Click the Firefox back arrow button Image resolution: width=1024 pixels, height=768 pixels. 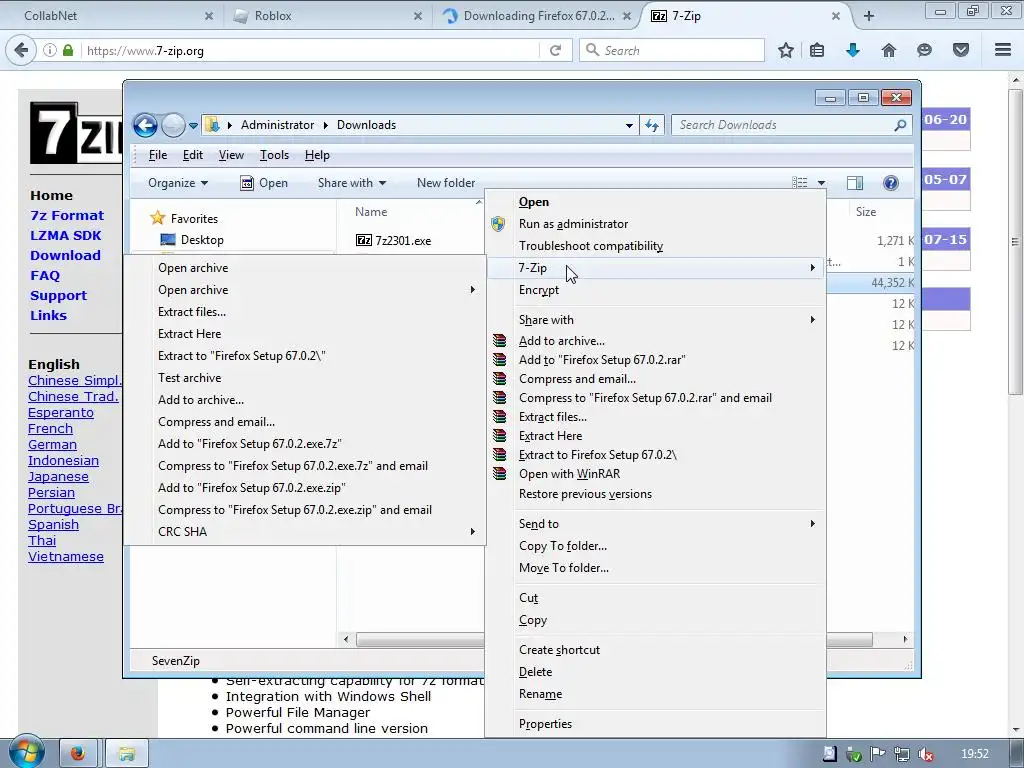tap(21, 50)
